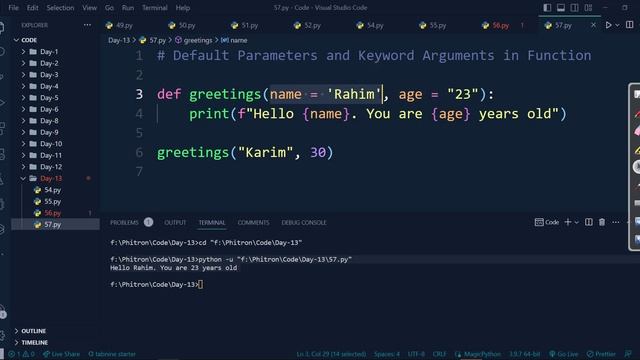Open the View menu

click(89, 8)
